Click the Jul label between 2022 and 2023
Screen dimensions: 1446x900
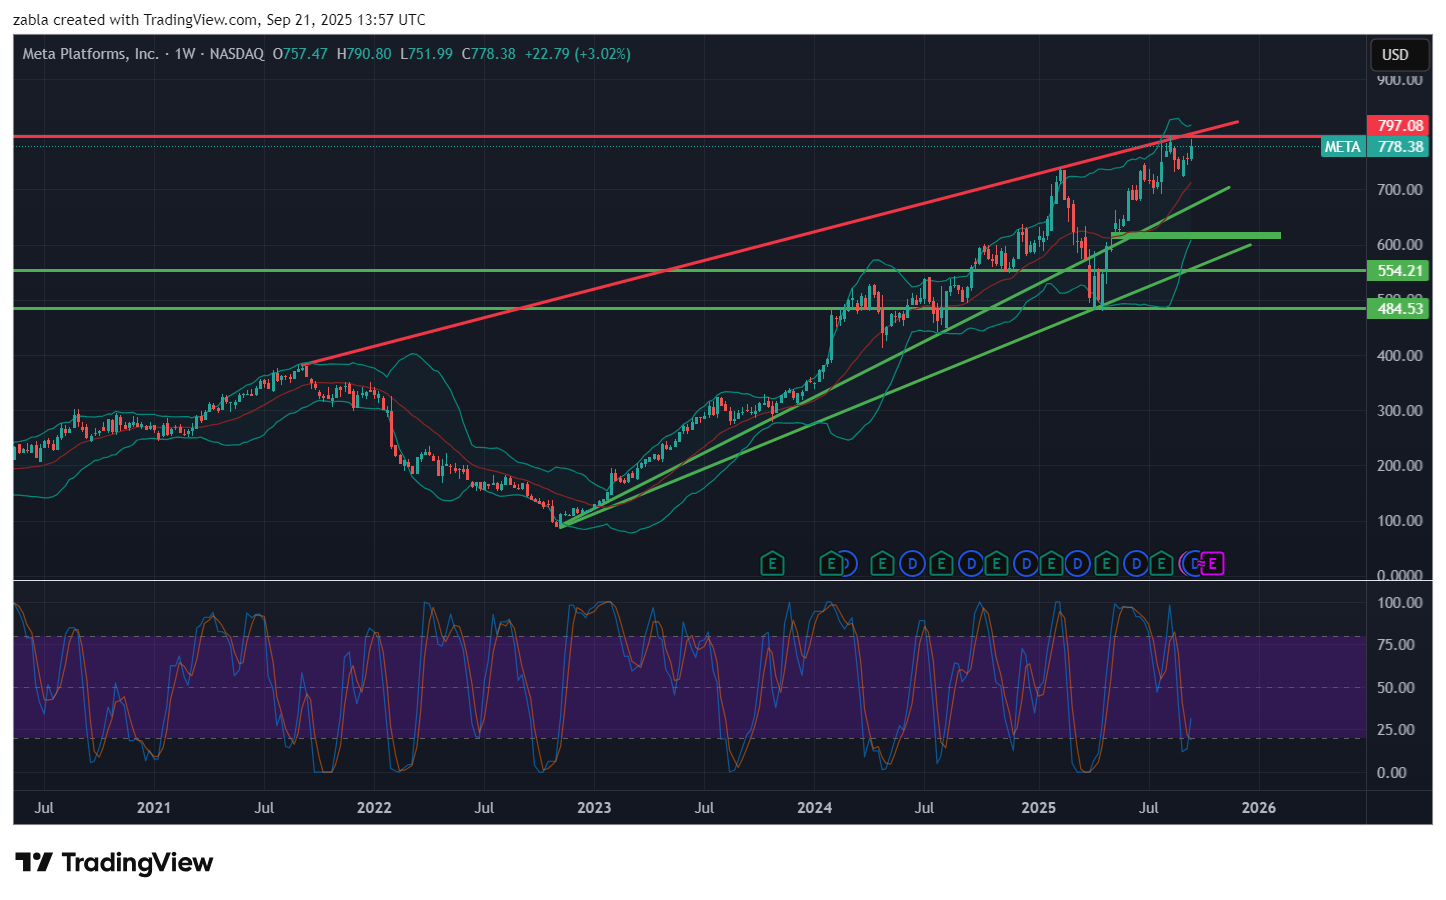click(x=484, y=808)
